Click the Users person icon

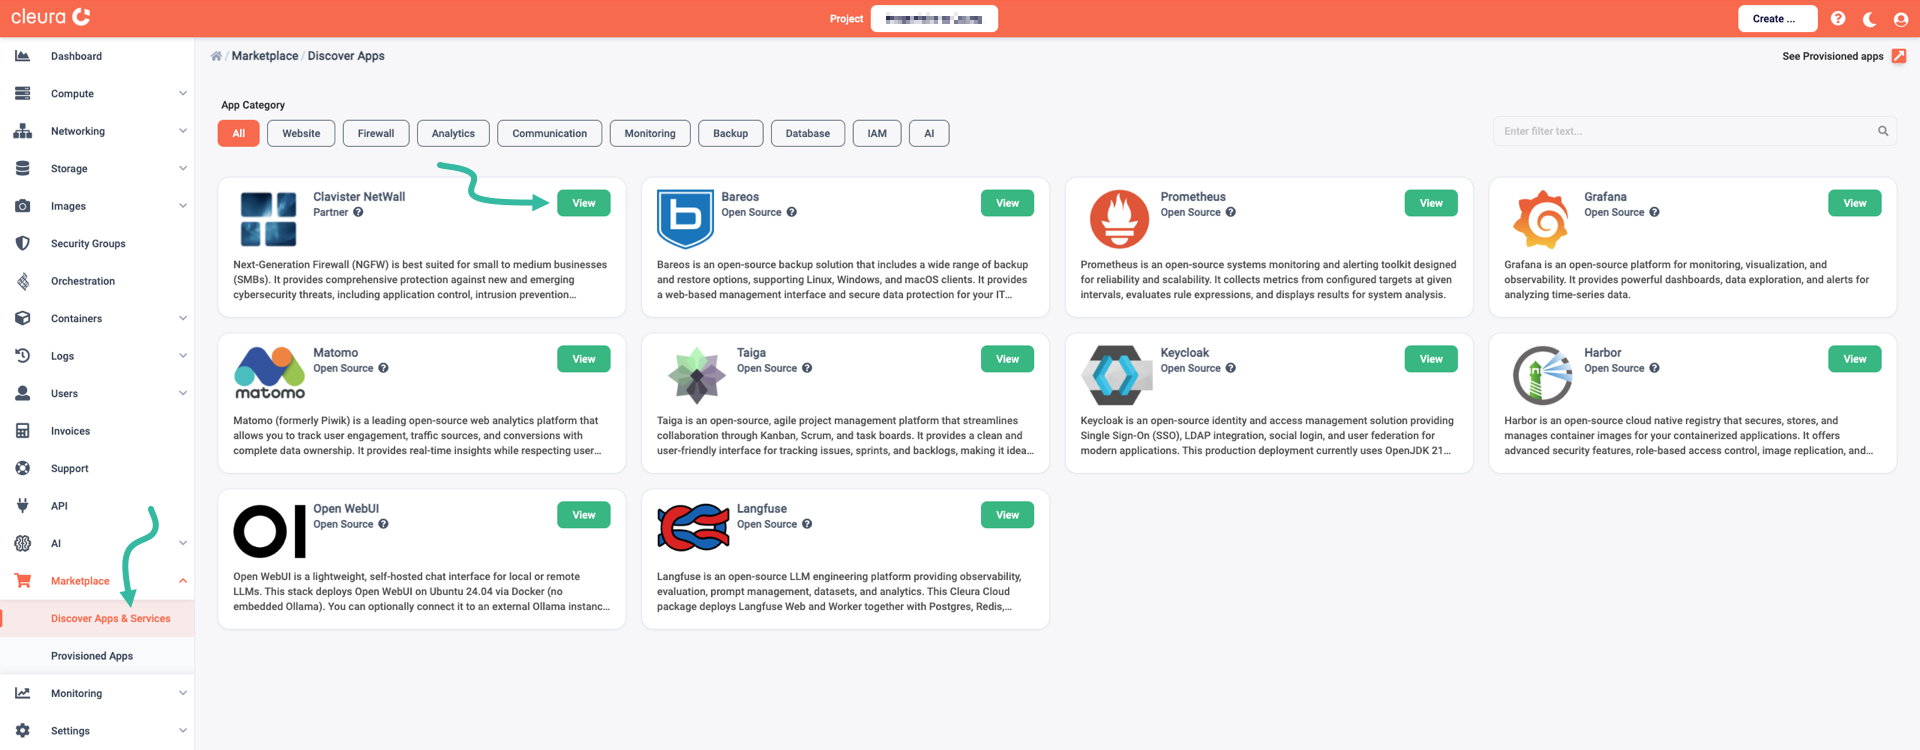pos(22,394)
